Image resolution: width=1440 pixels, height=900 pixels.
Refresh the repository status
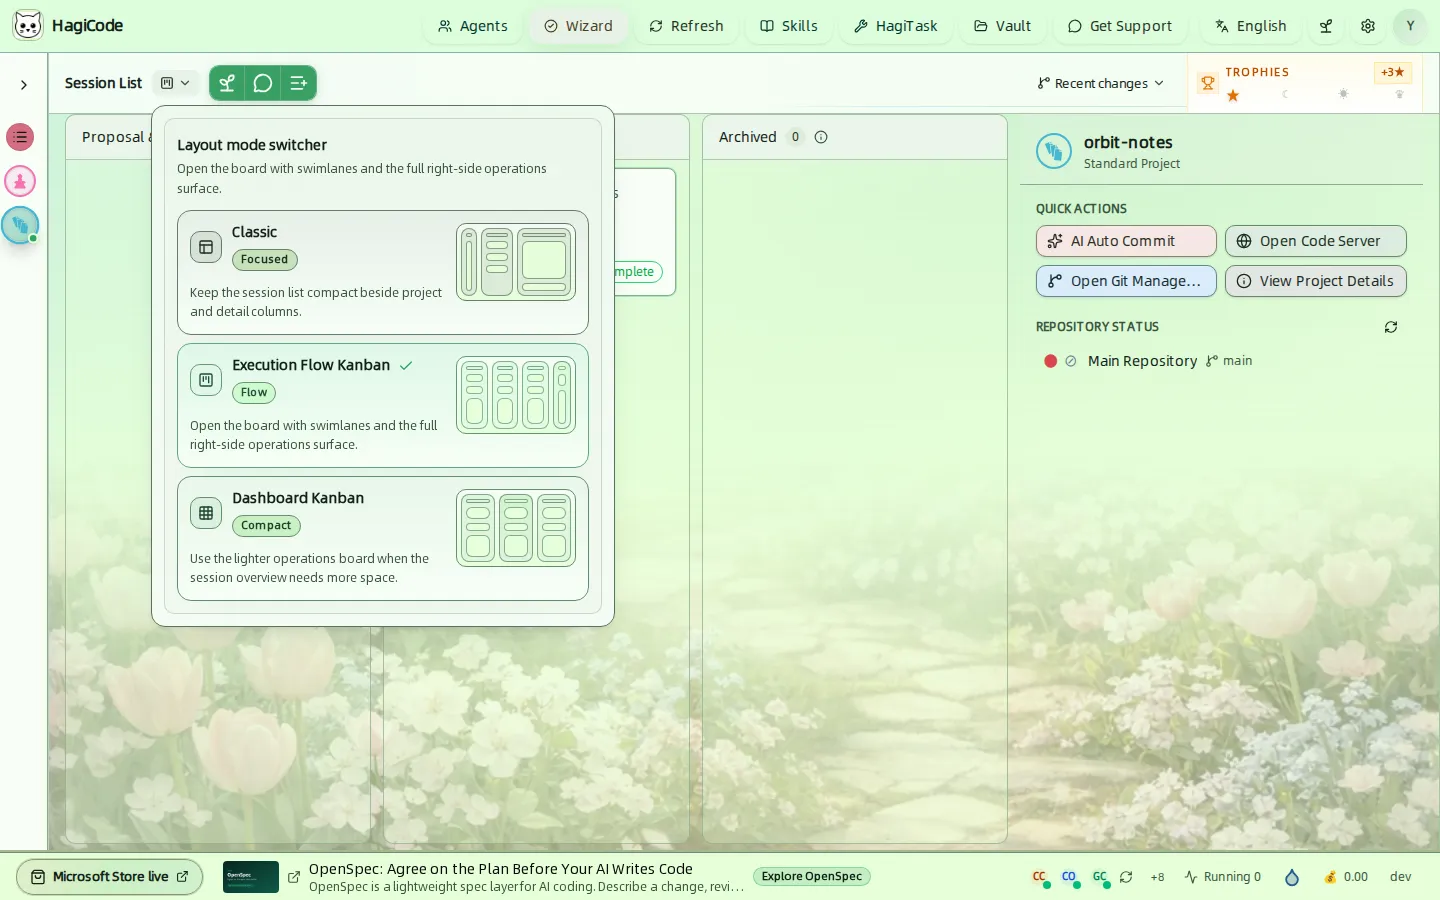(1391, 327)
